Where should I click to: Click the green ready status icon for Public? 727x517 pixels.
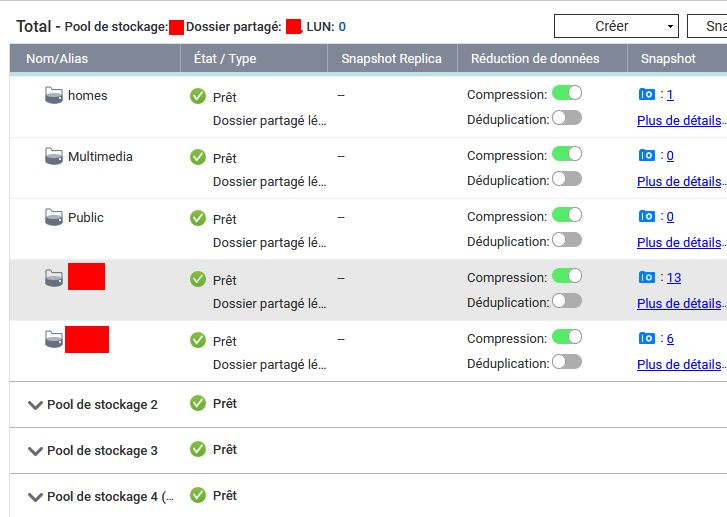[x=198, y=219]
